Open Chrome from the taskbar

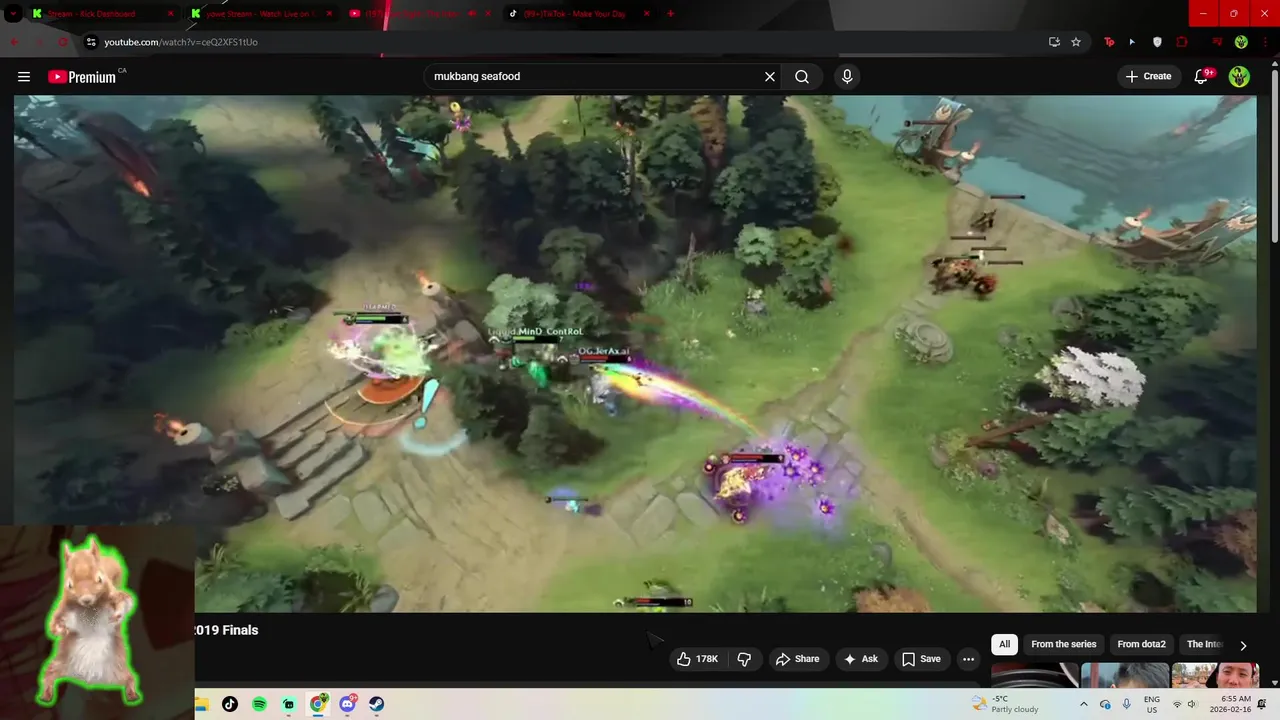318,704
